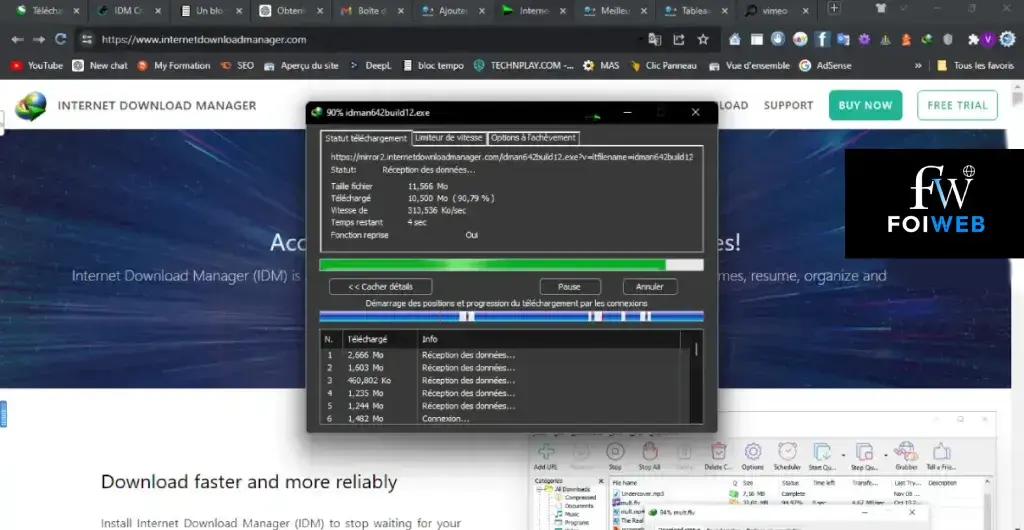The width and height of the screenshot is (1024, 530).
Task: Bookmark this page with the star icon
Action: [703, 40]
